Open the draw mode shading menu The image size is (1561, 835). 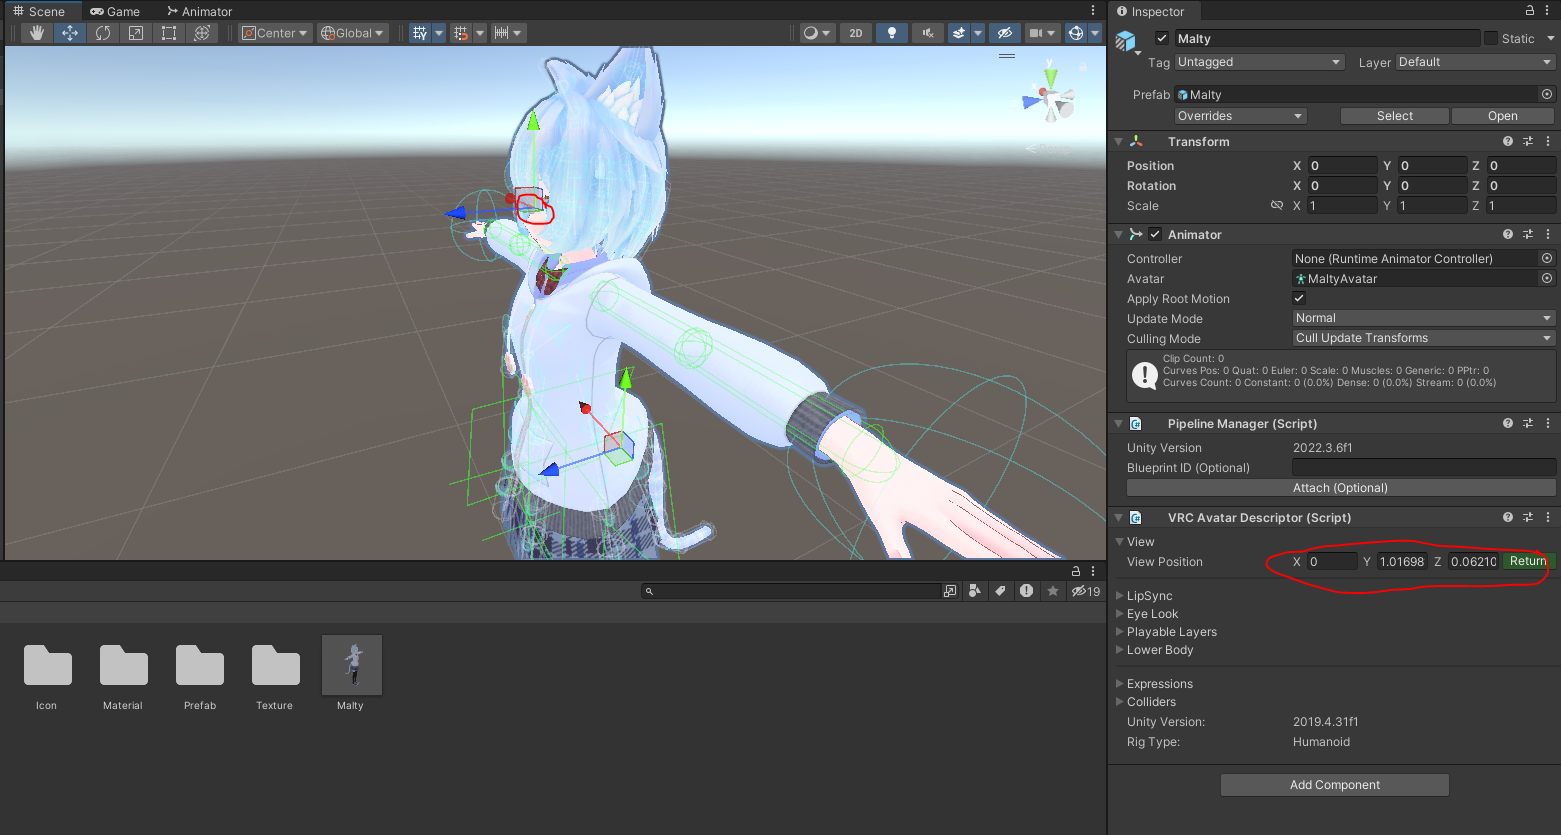(x=817, y=33)
